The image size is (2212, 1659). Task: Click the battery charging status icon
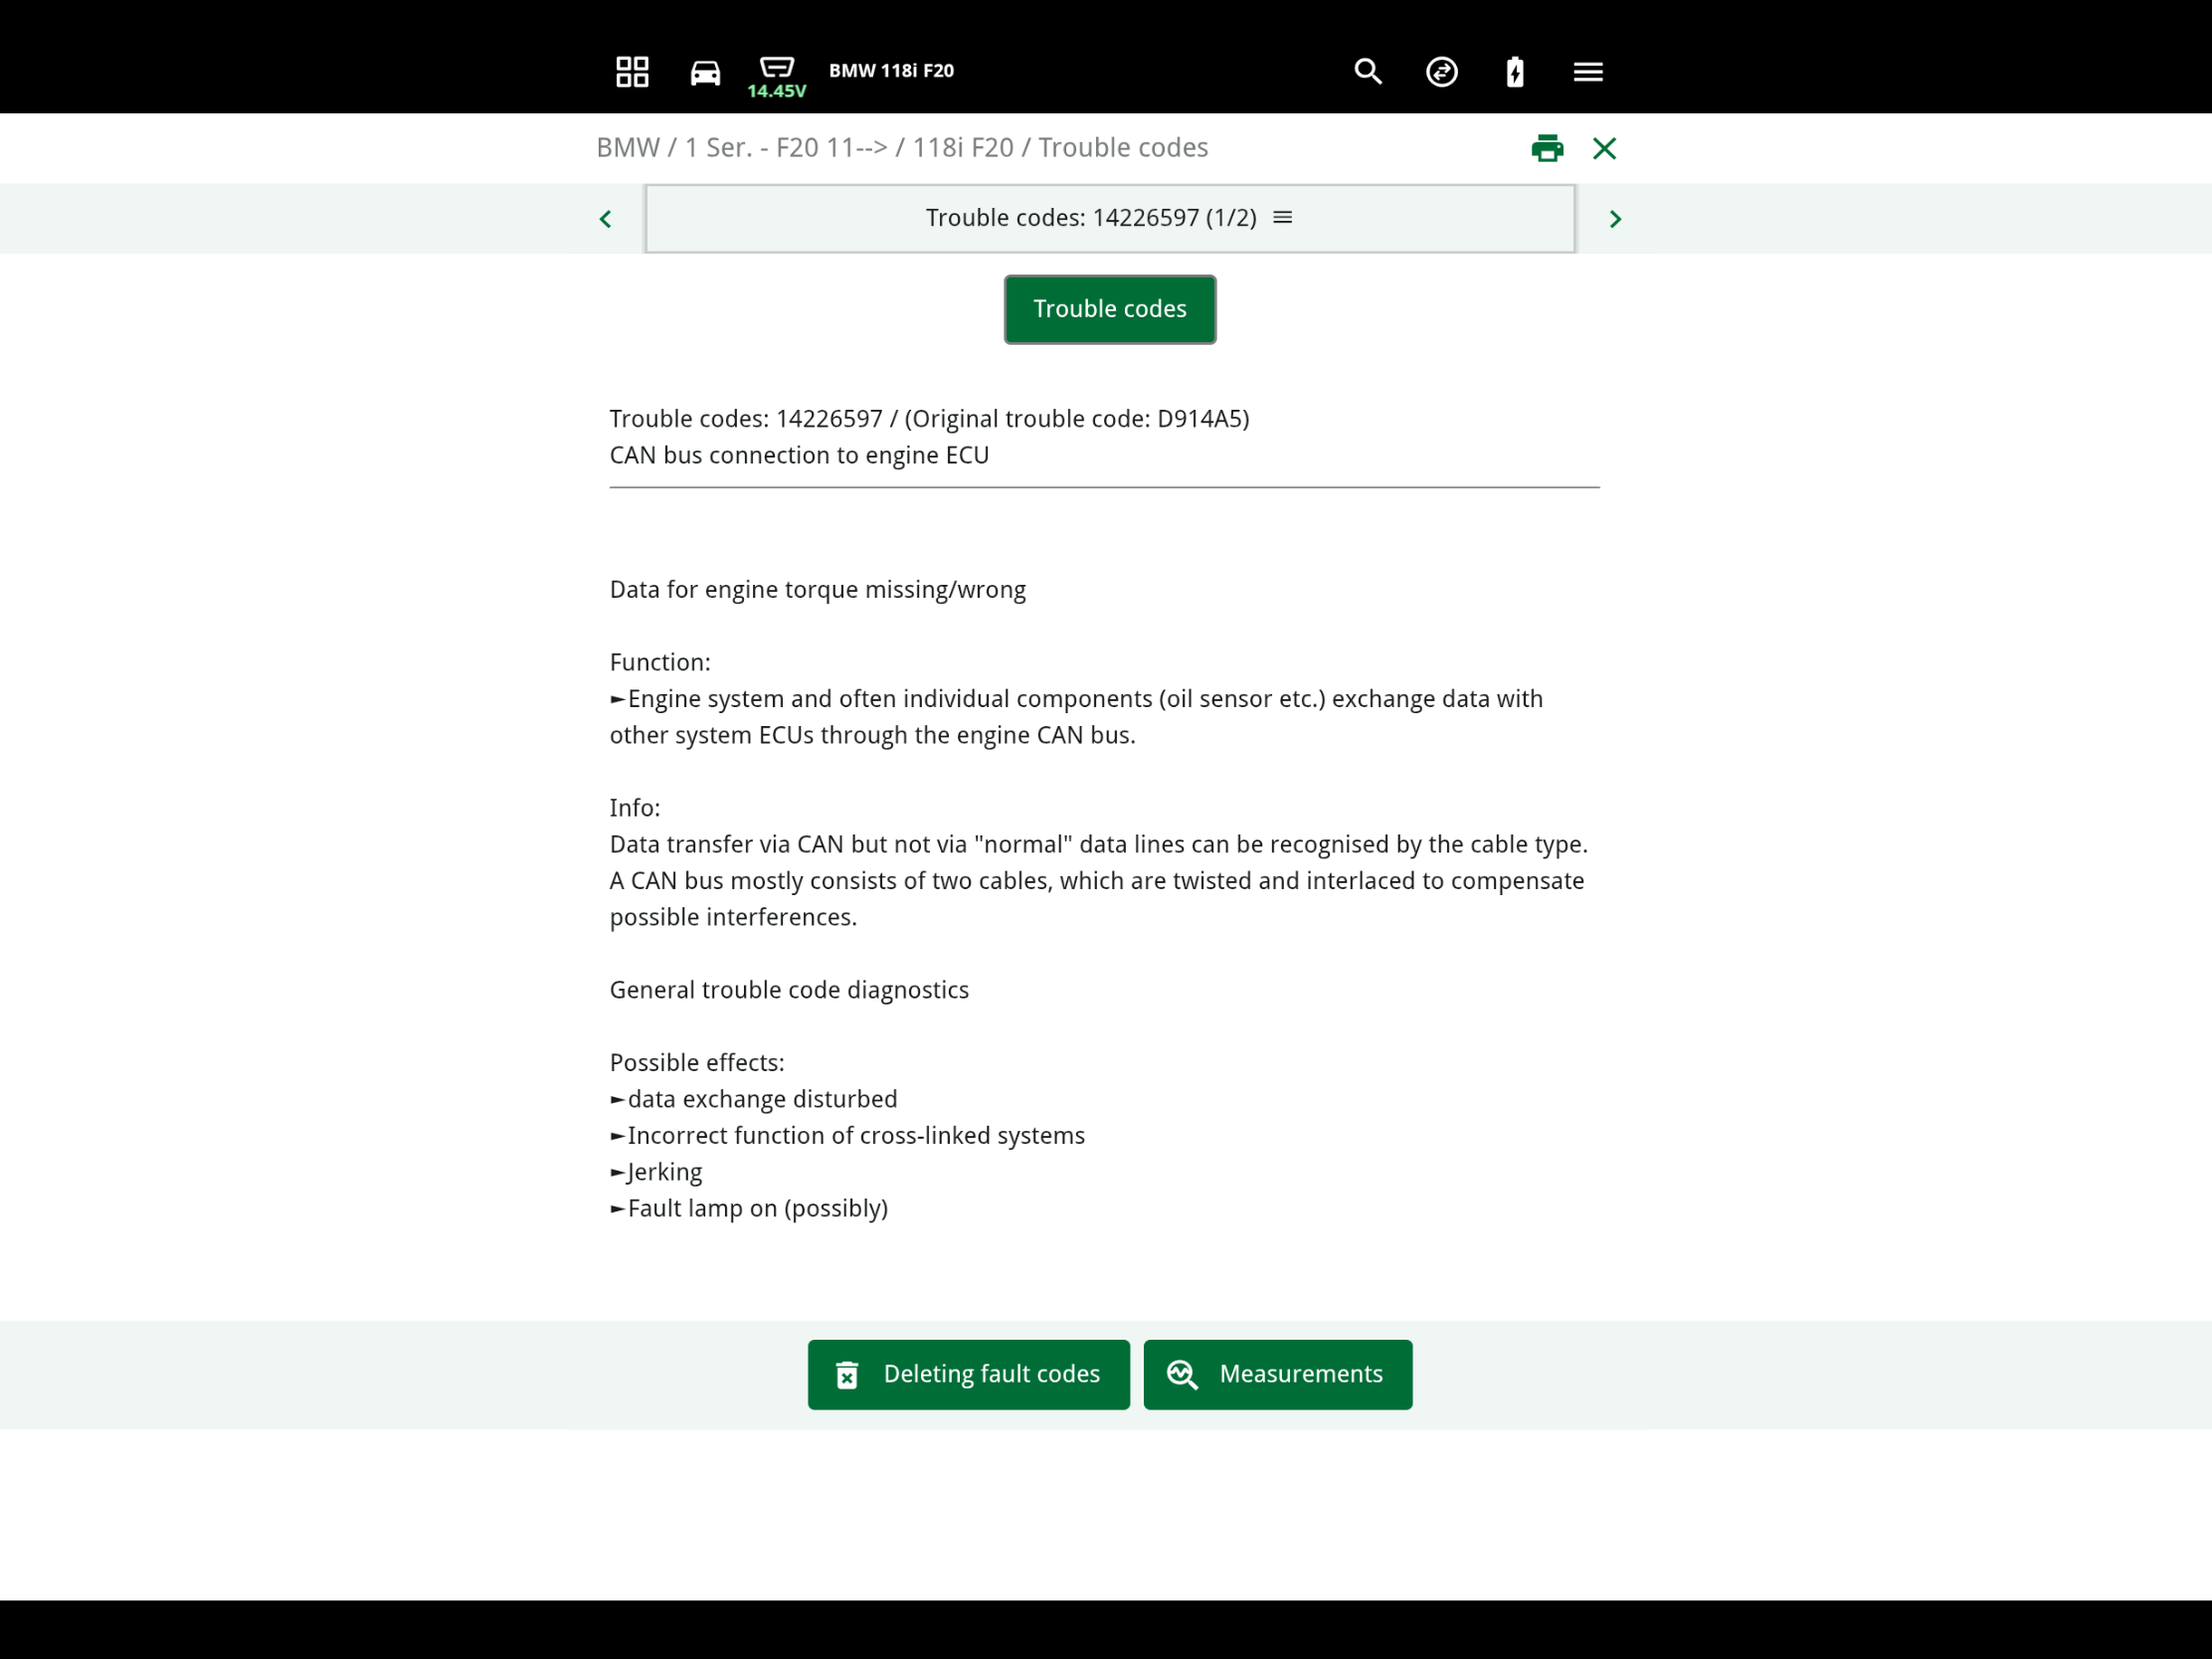pos(1514,71)
